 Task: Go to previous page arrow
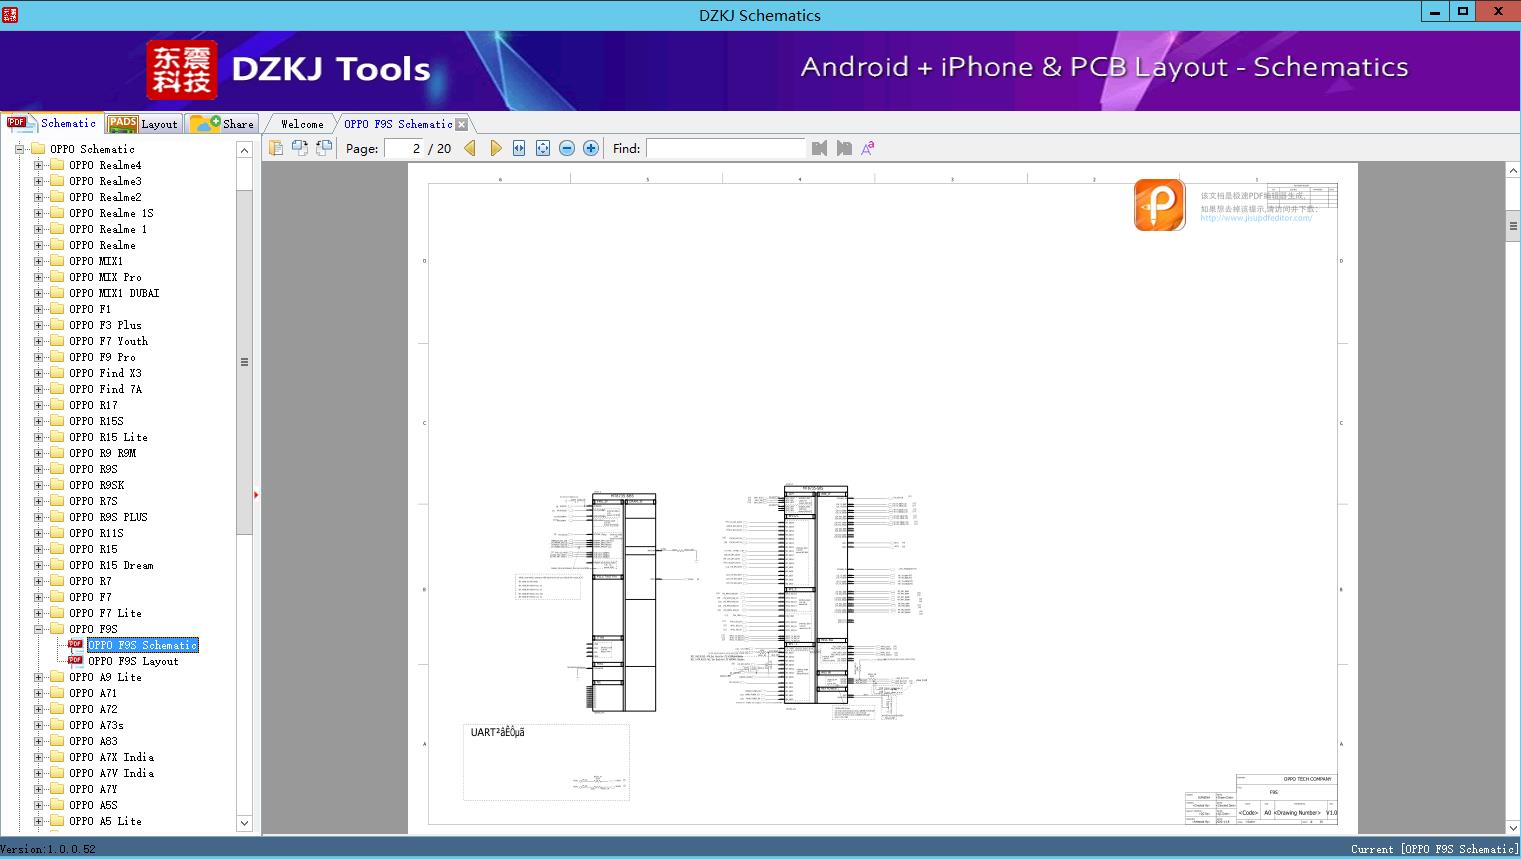(470, 148)
